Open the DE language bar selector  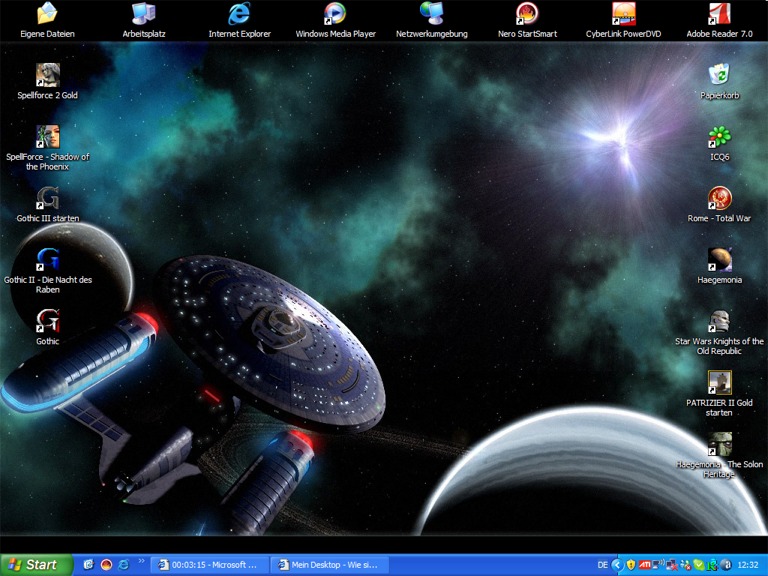pyautogui.click(x=602, y=565)
